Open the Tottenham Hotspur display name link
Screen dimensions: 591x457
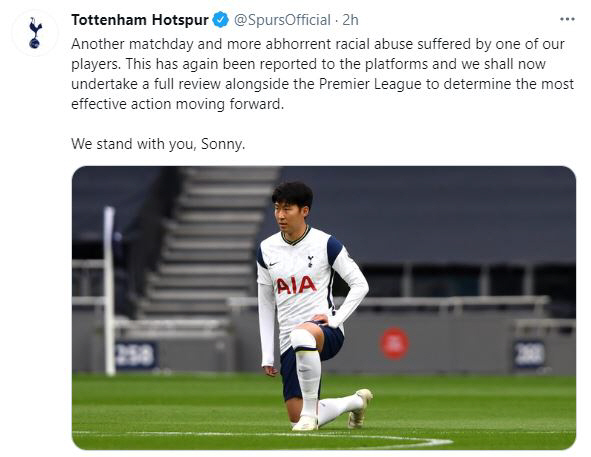click(140, 20)
